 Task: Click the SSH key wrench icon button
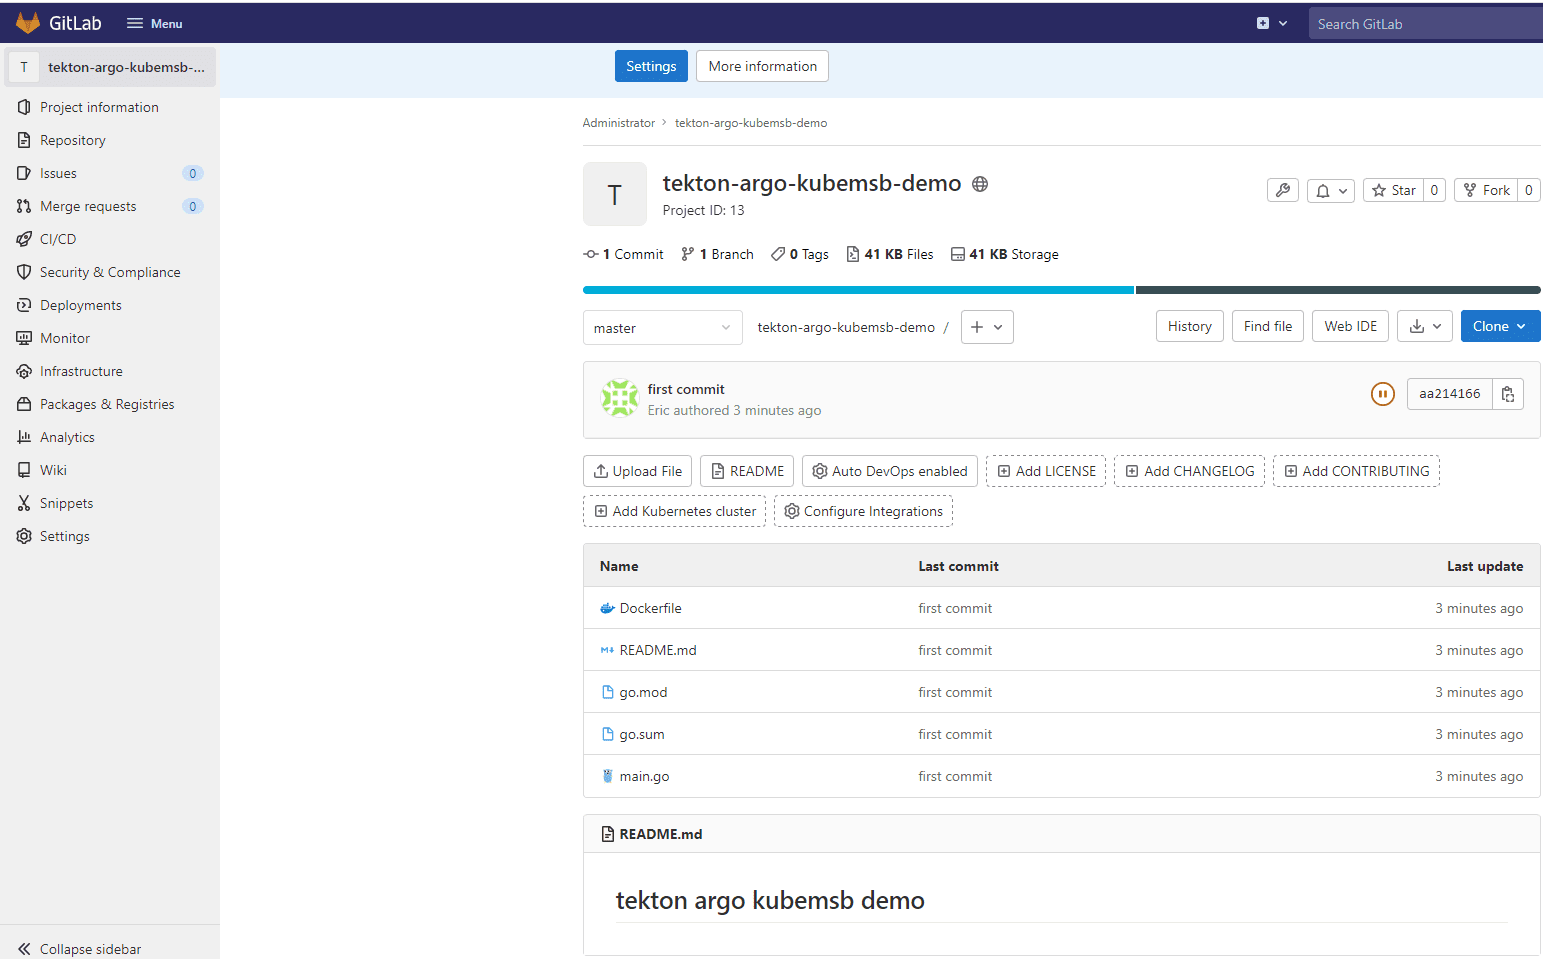(1283, 190)
